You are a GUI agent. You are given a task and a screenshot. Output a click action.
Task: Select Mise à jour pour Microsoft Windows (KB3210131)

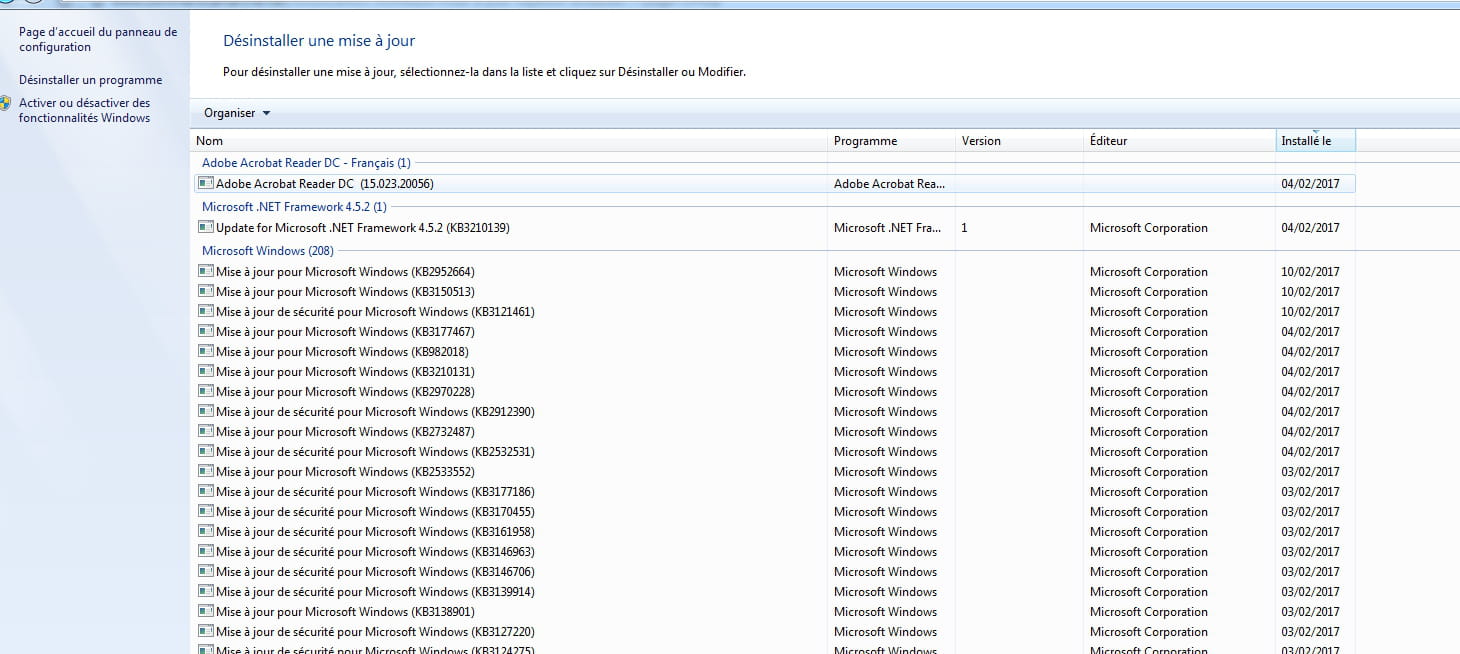(x=773, y=372)
